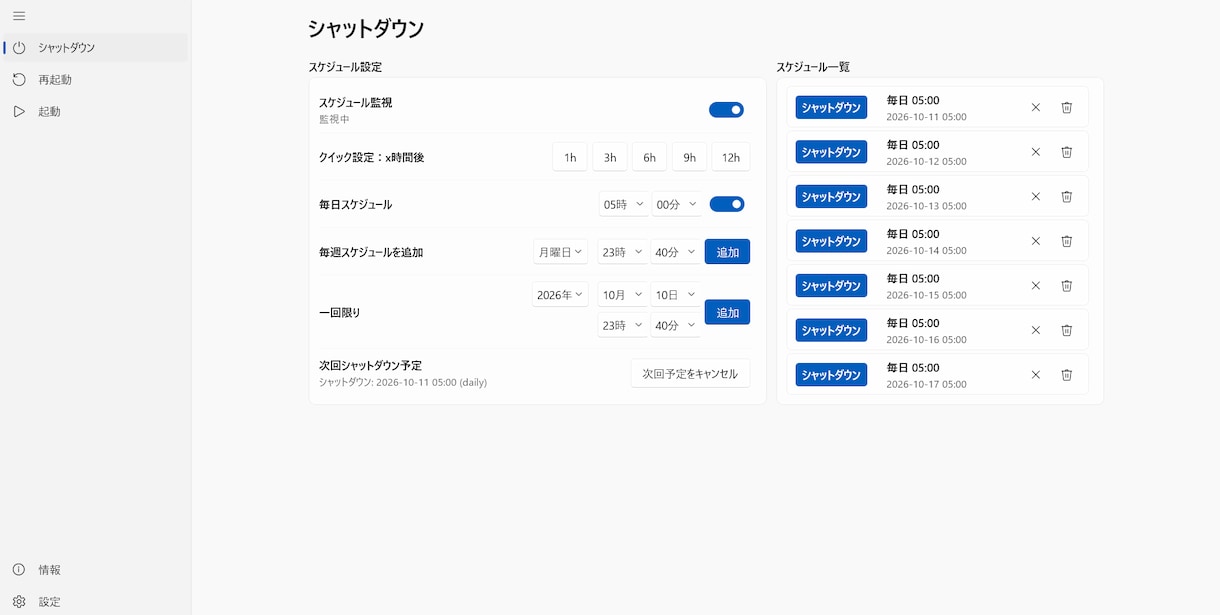Open the 10日 day dropdown

(676, 295)
